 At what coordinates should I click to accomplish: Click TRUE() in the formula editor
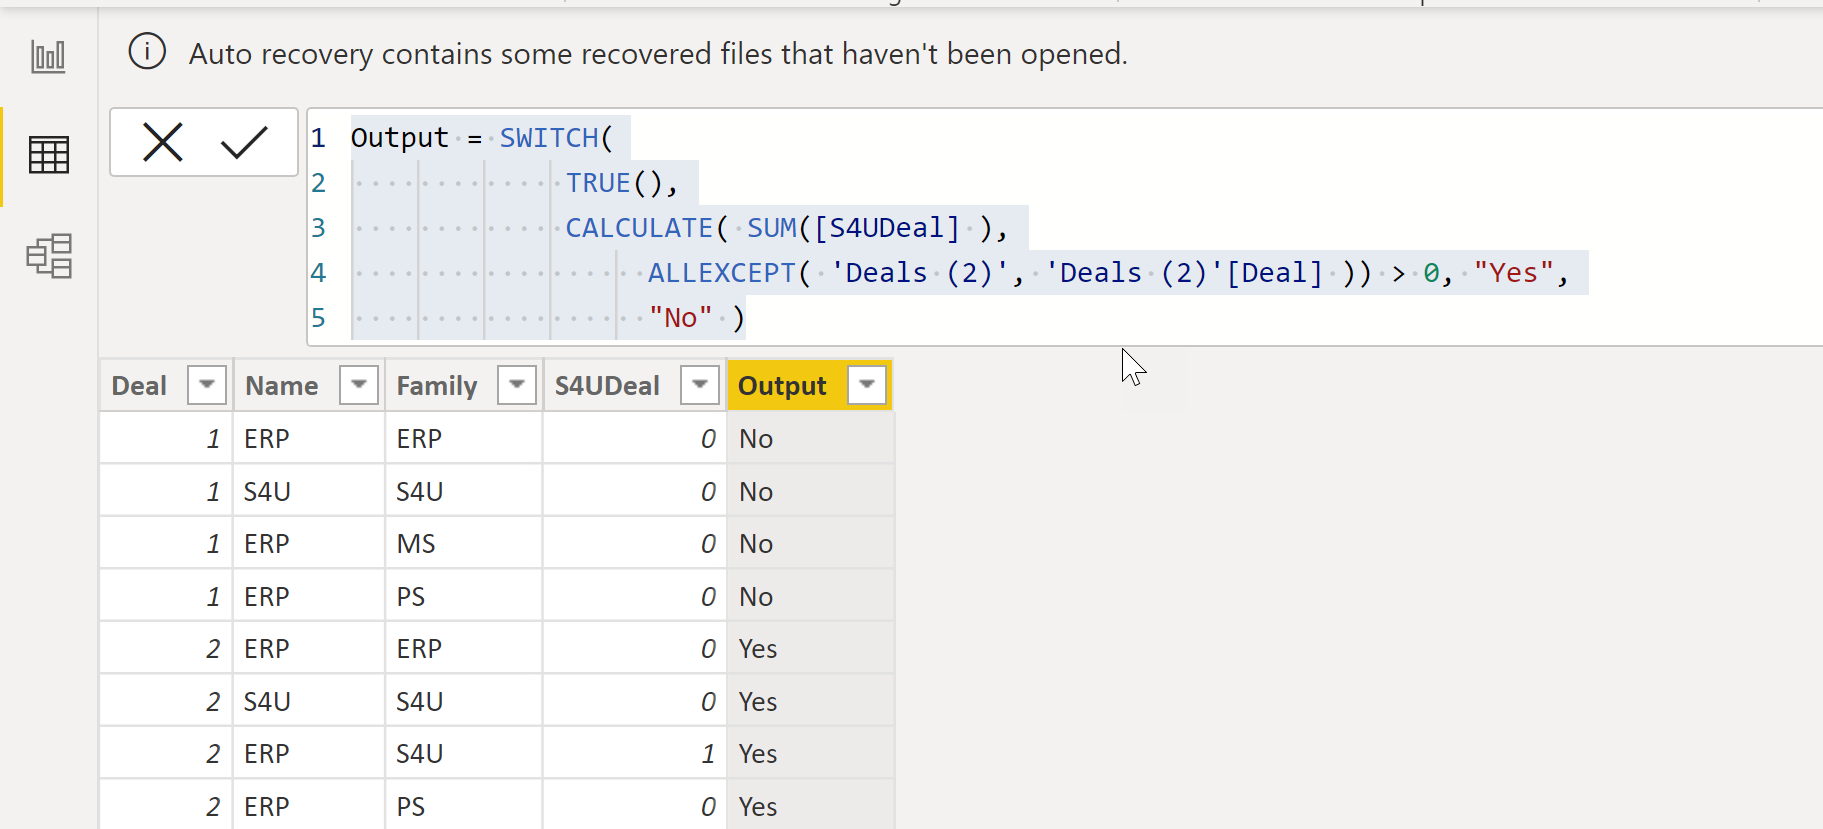point(614,183)
